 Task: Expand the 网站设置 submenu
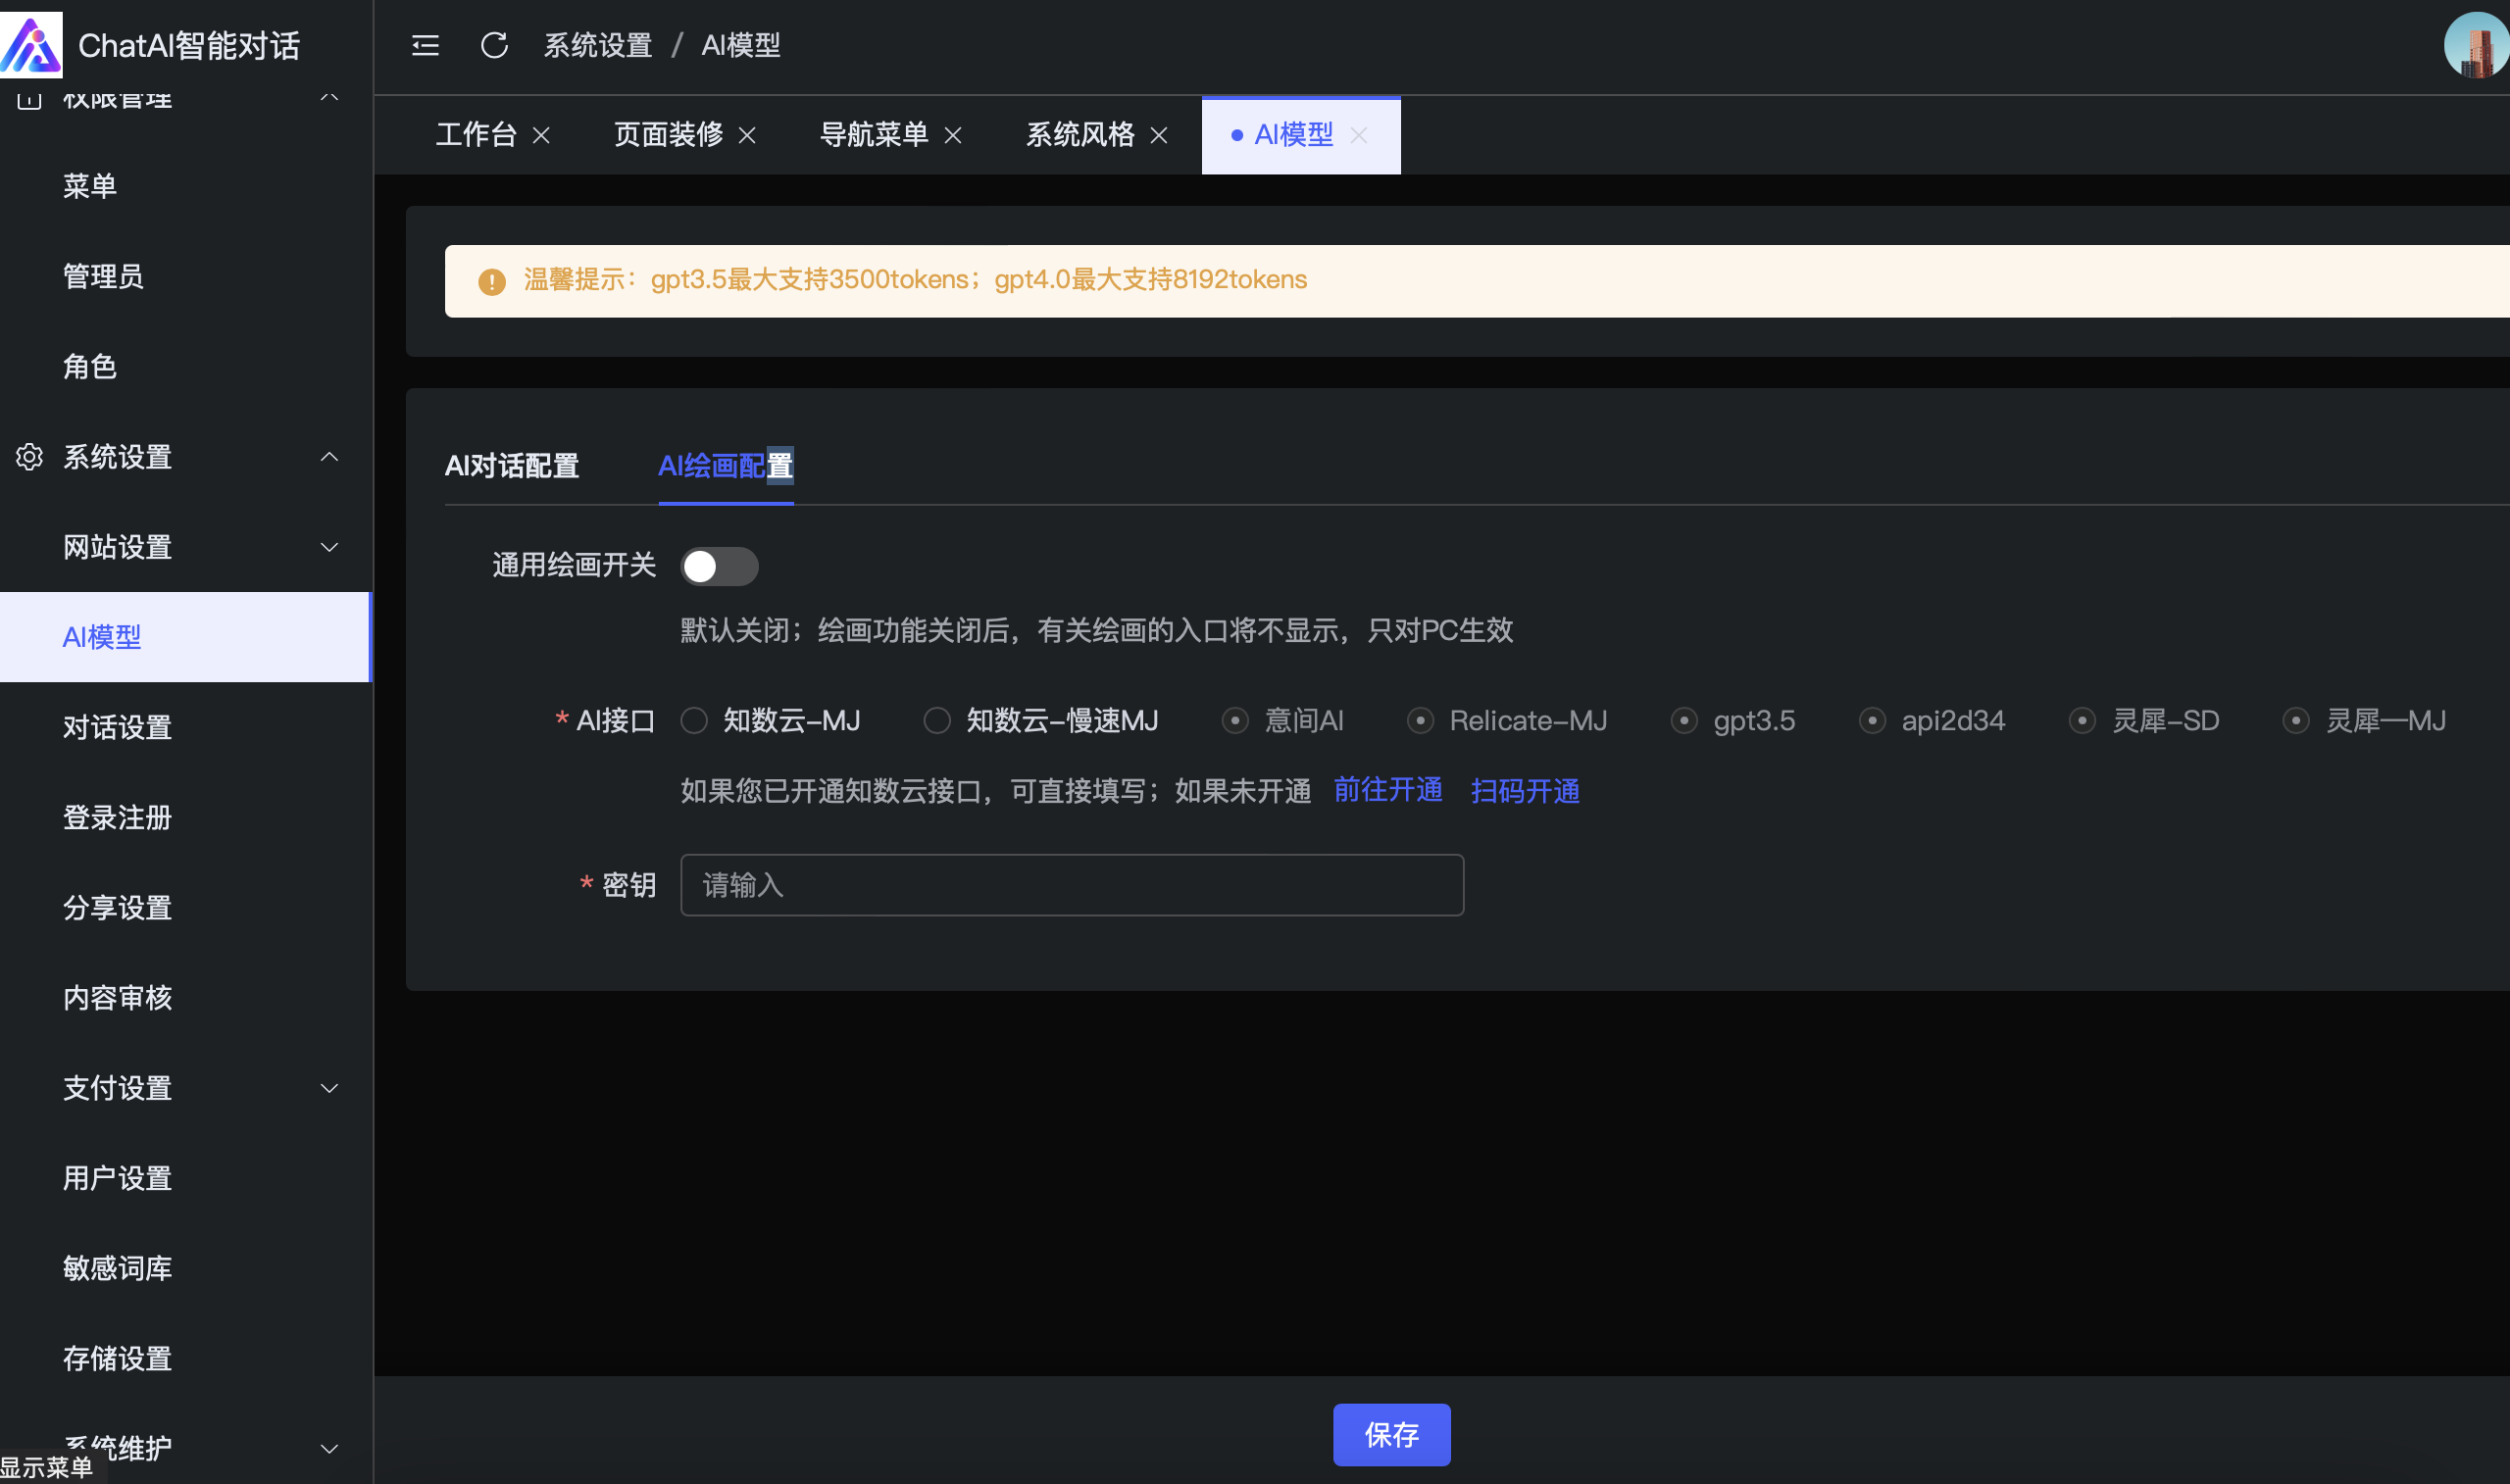click(328, 547)
